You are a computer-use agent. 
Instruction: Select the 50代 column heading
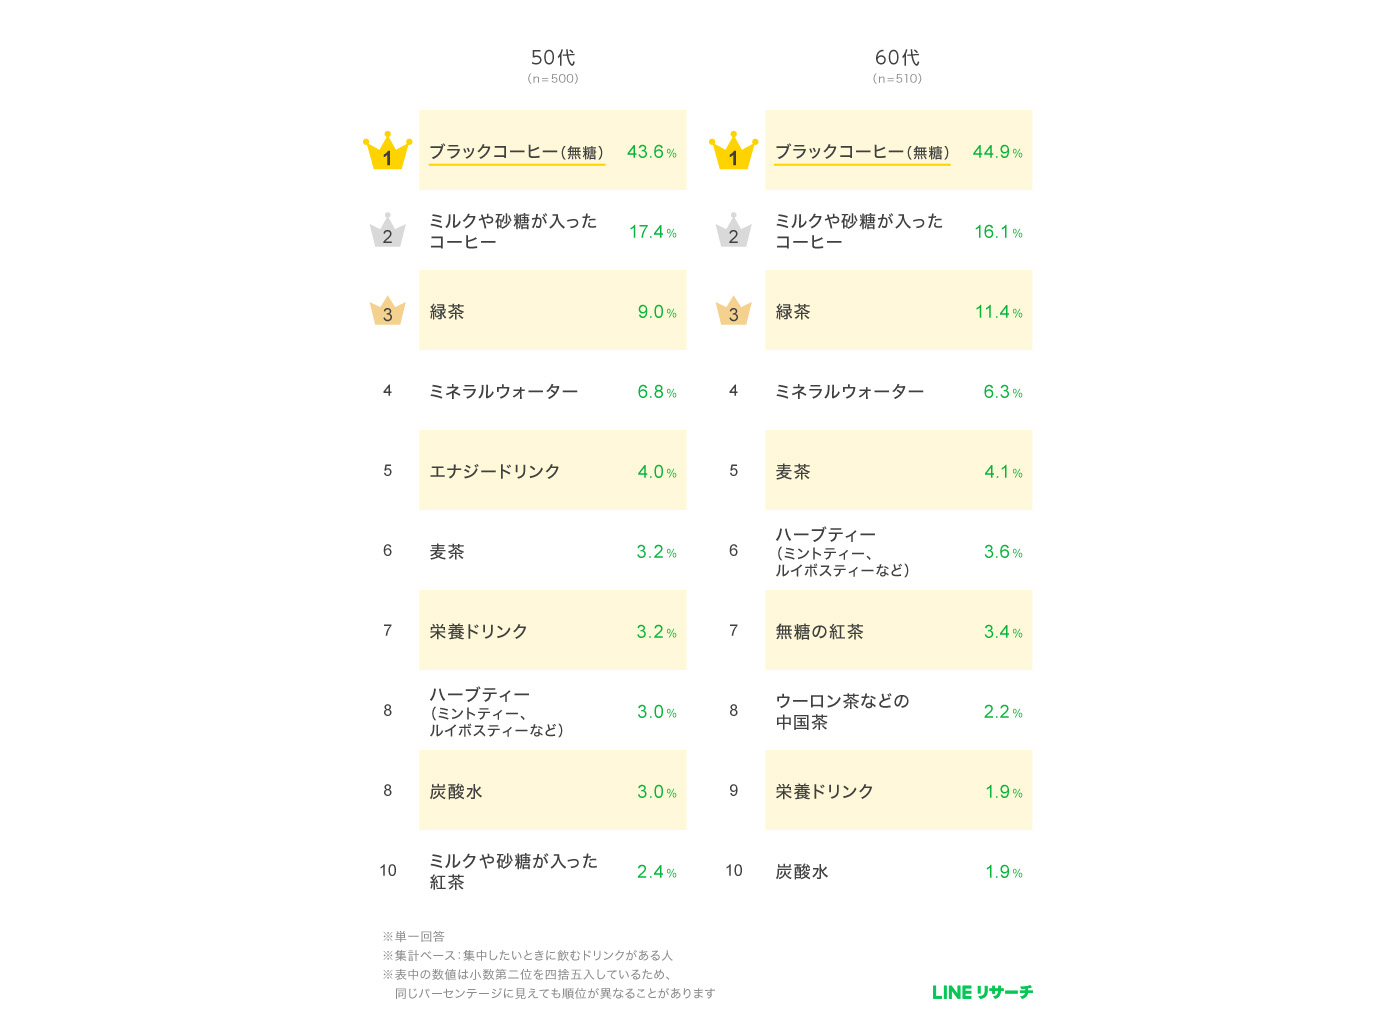tap(553, 58)
